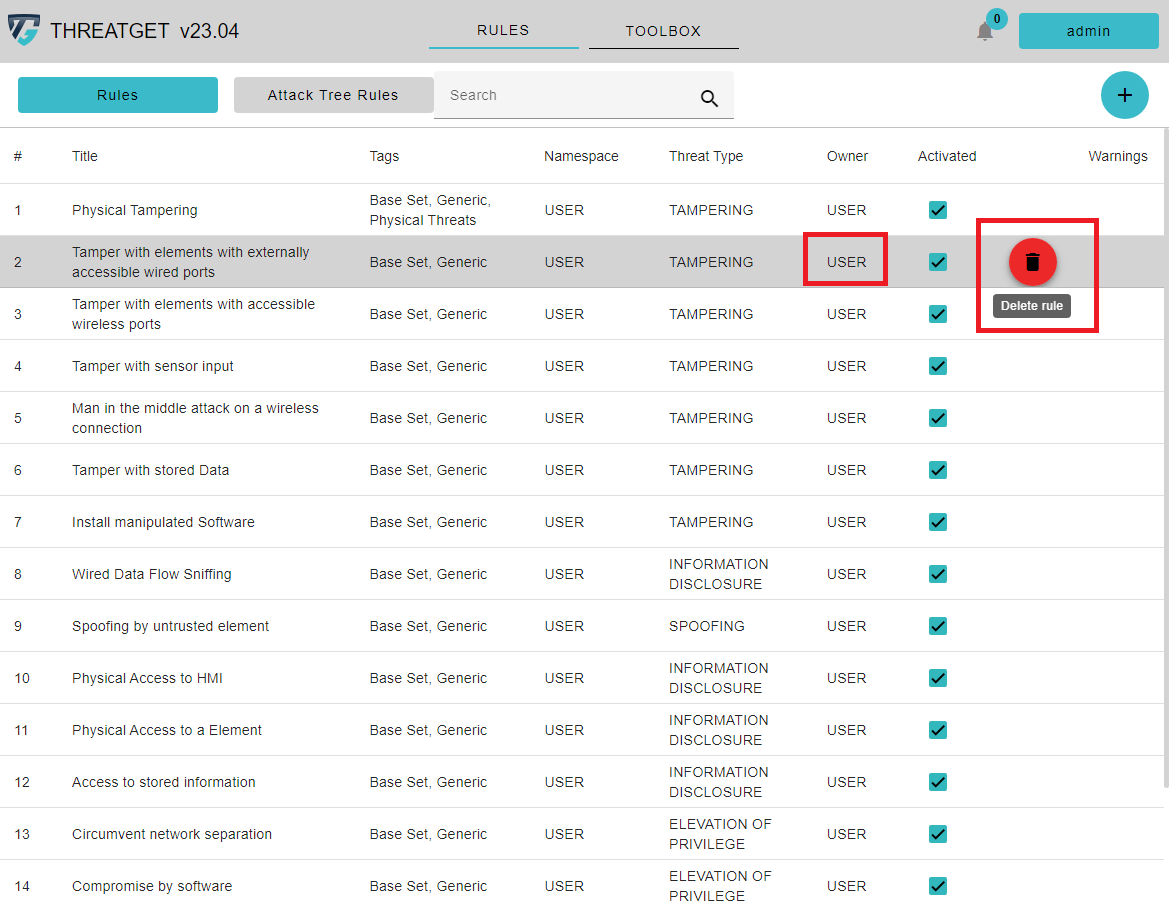Click the red Delete rule trash icon
Screen dimensions: 1169x905
[1032, 262]
